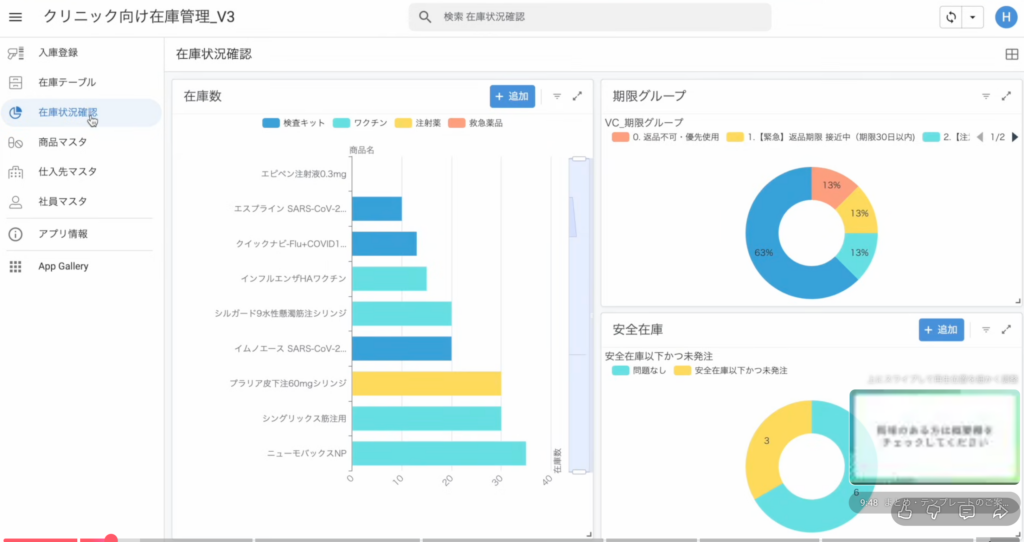Click 追加 button in 在庫数 panel
This screenshot has height=542, width=1024.
512,96
